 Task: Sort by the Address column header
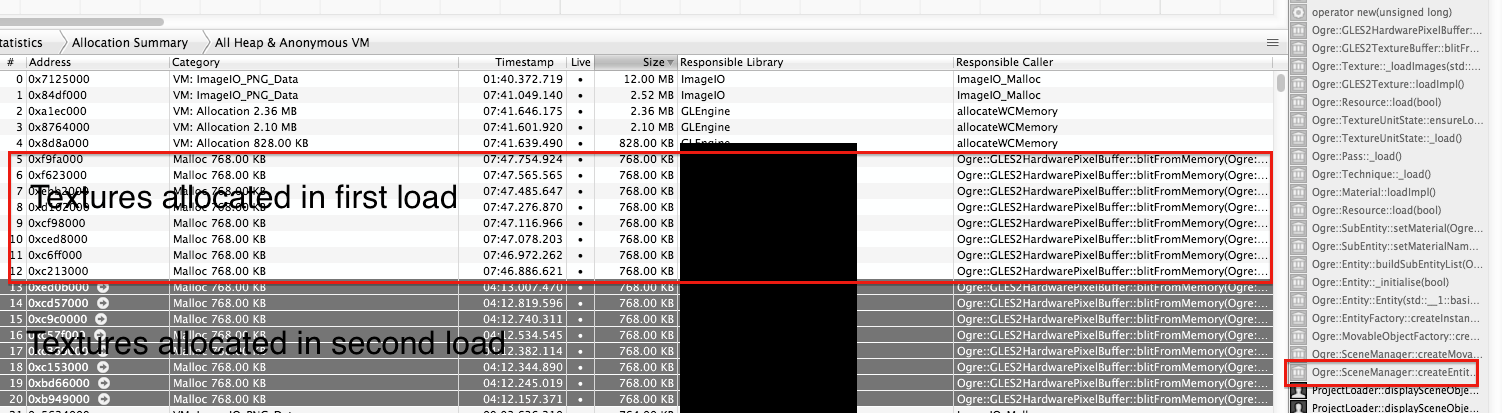(97, 62)
